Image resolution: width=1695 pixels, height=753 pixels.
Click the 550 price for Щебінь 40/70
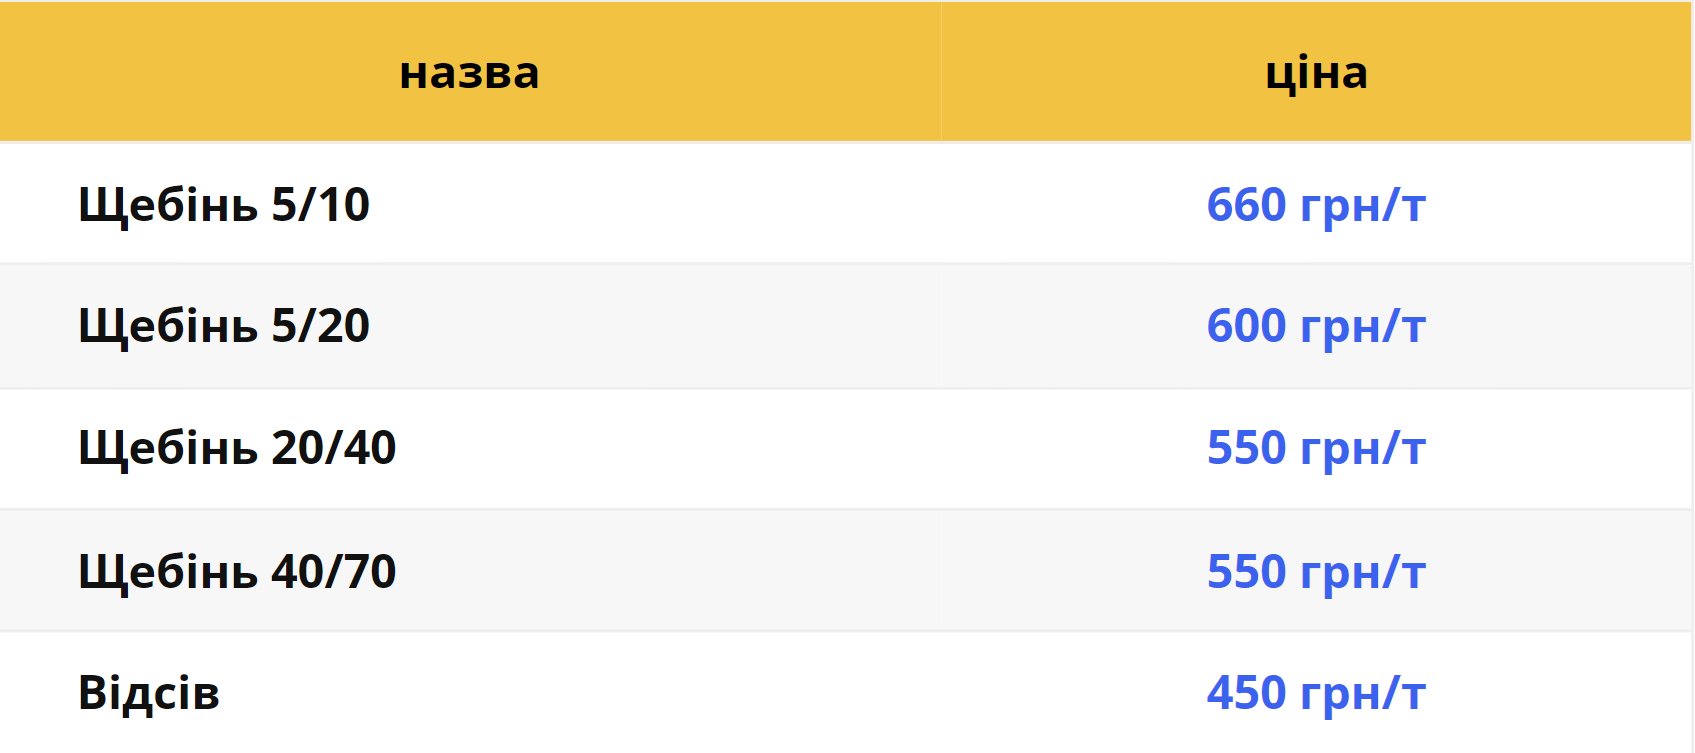pyautogui.click(x=1246, y=572)
